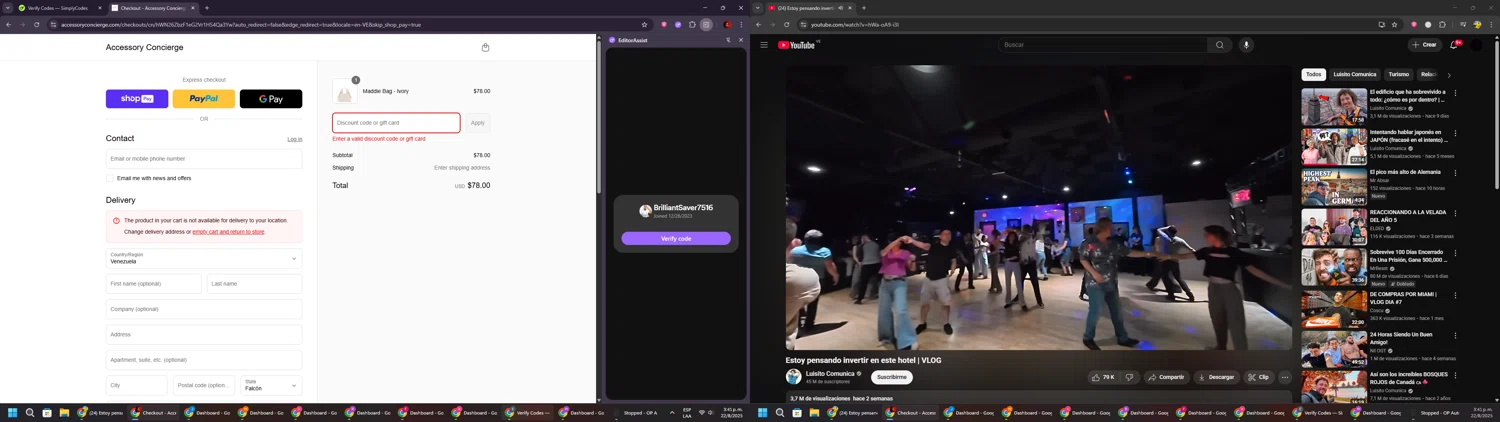The image size is (1500, 422).
Task: Dislike the video with thumbs down
Action: tap(1130, 377)
